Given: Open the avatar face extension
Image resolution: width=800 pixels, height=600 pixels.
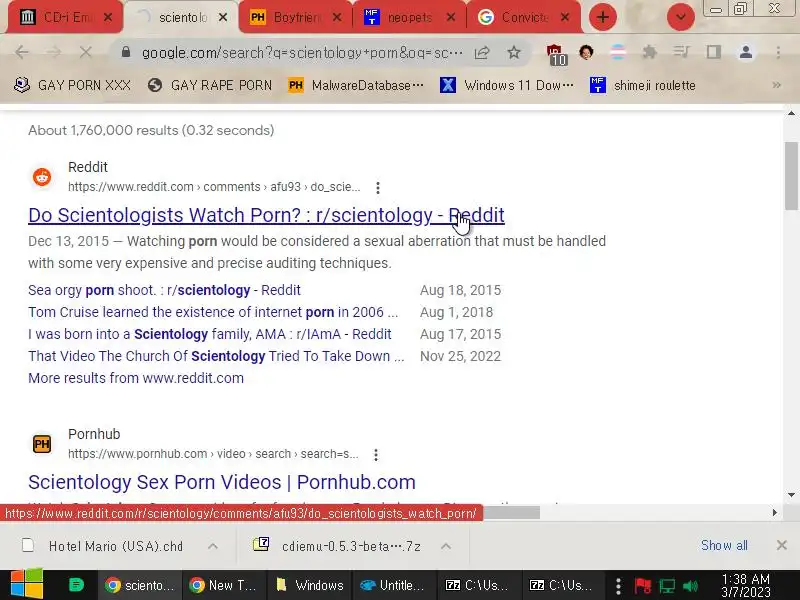Looking at the screenshot, I should [586, 52].
